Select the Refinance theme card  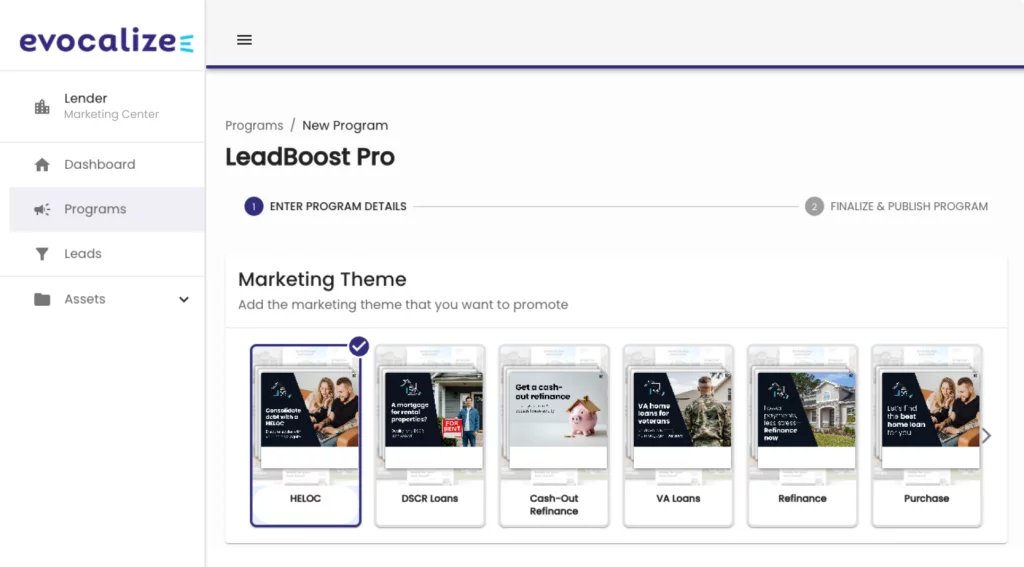(802, 436)
